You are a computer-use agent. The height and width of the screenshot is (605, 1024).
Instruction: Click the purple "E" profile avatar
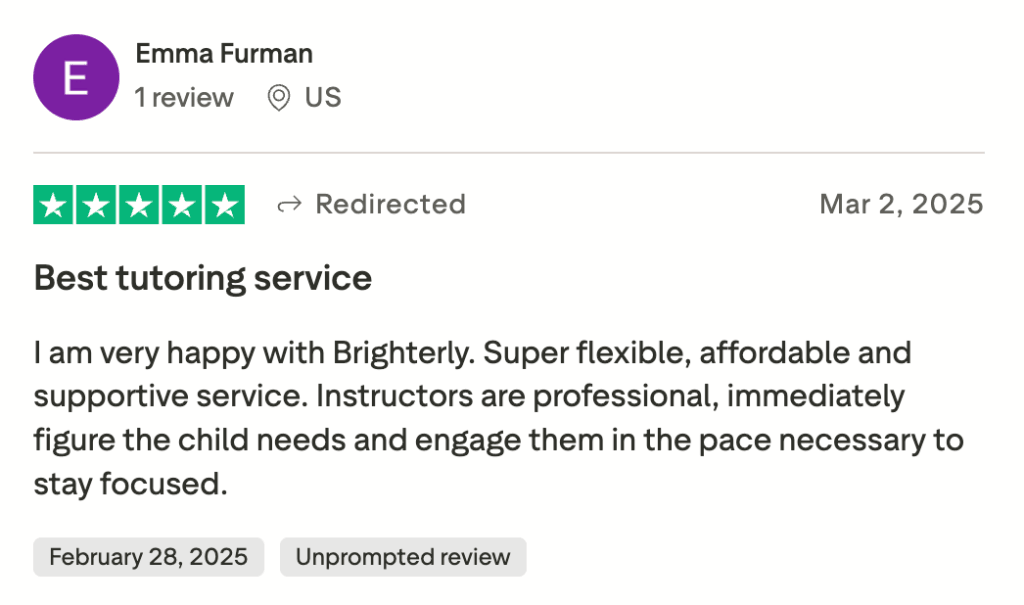pos(76,77)
